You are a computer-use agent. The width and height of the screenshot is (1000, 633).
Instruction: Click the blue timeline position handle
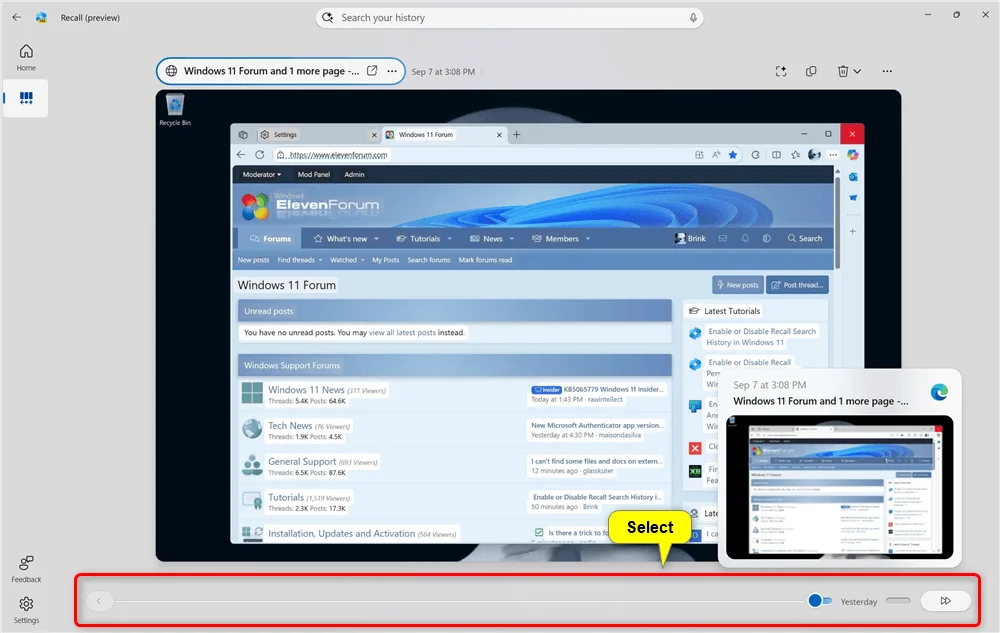[814, 600]
